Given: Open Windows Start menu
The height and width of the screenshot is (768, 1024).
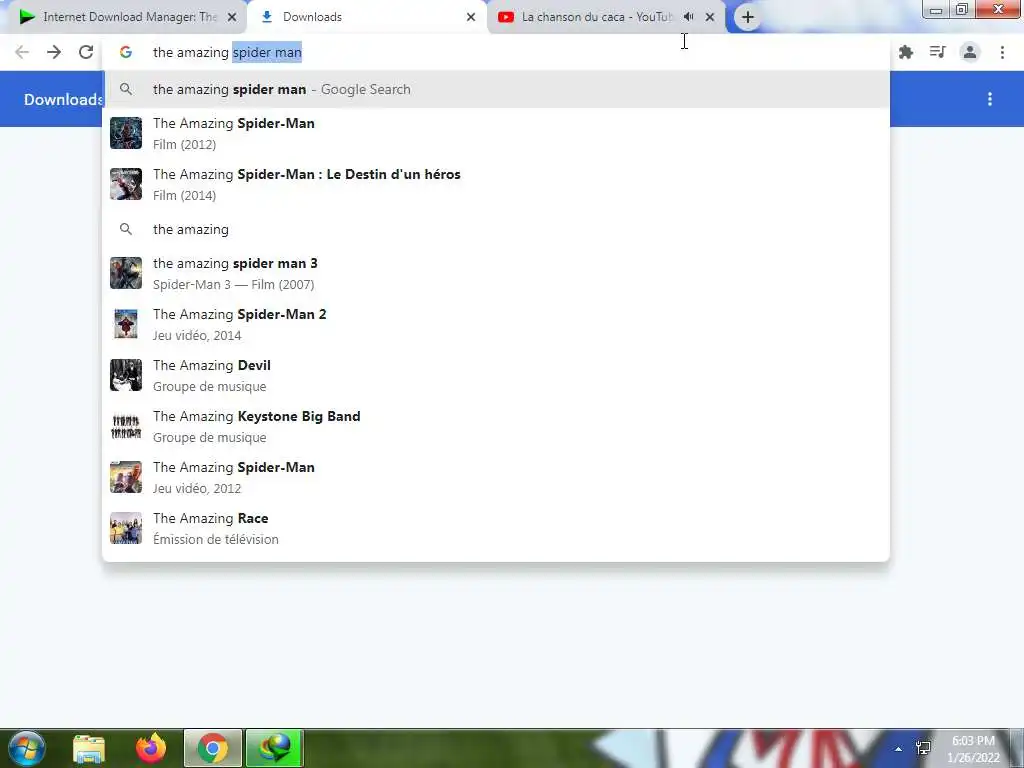Looking at the screenshot, I should 26,748.
